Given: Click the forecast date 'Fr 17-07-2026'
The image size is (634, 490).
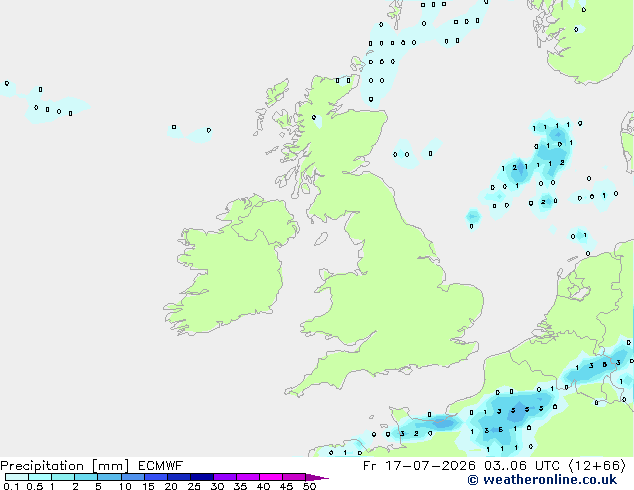Looking at the screenshot, I should (x=419, y=466).
